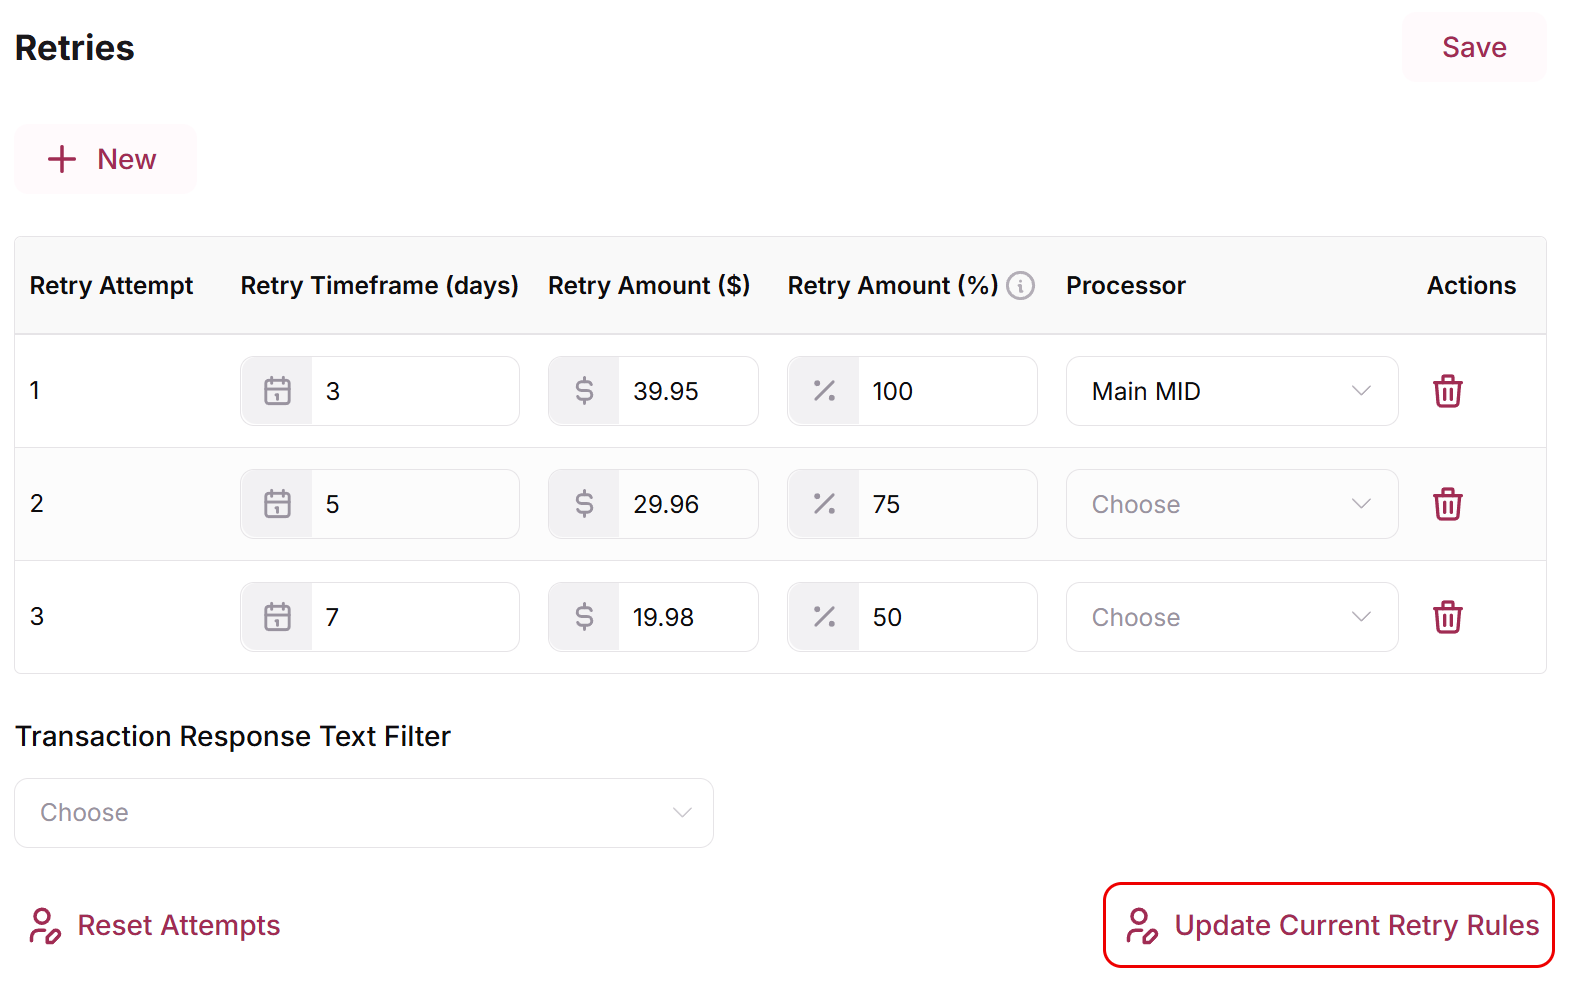Save the retries configuration
Screen dimensions: 1575x984
tap(1474, 47)
